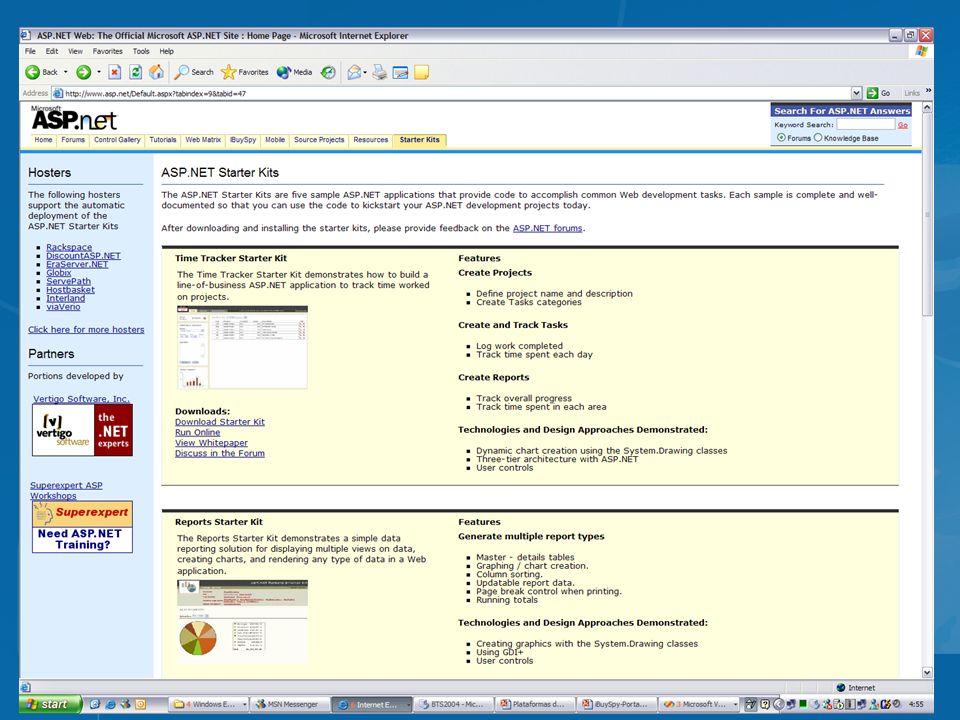Open the Favorites menu
The image size is (960, 720).
(108, 51)
